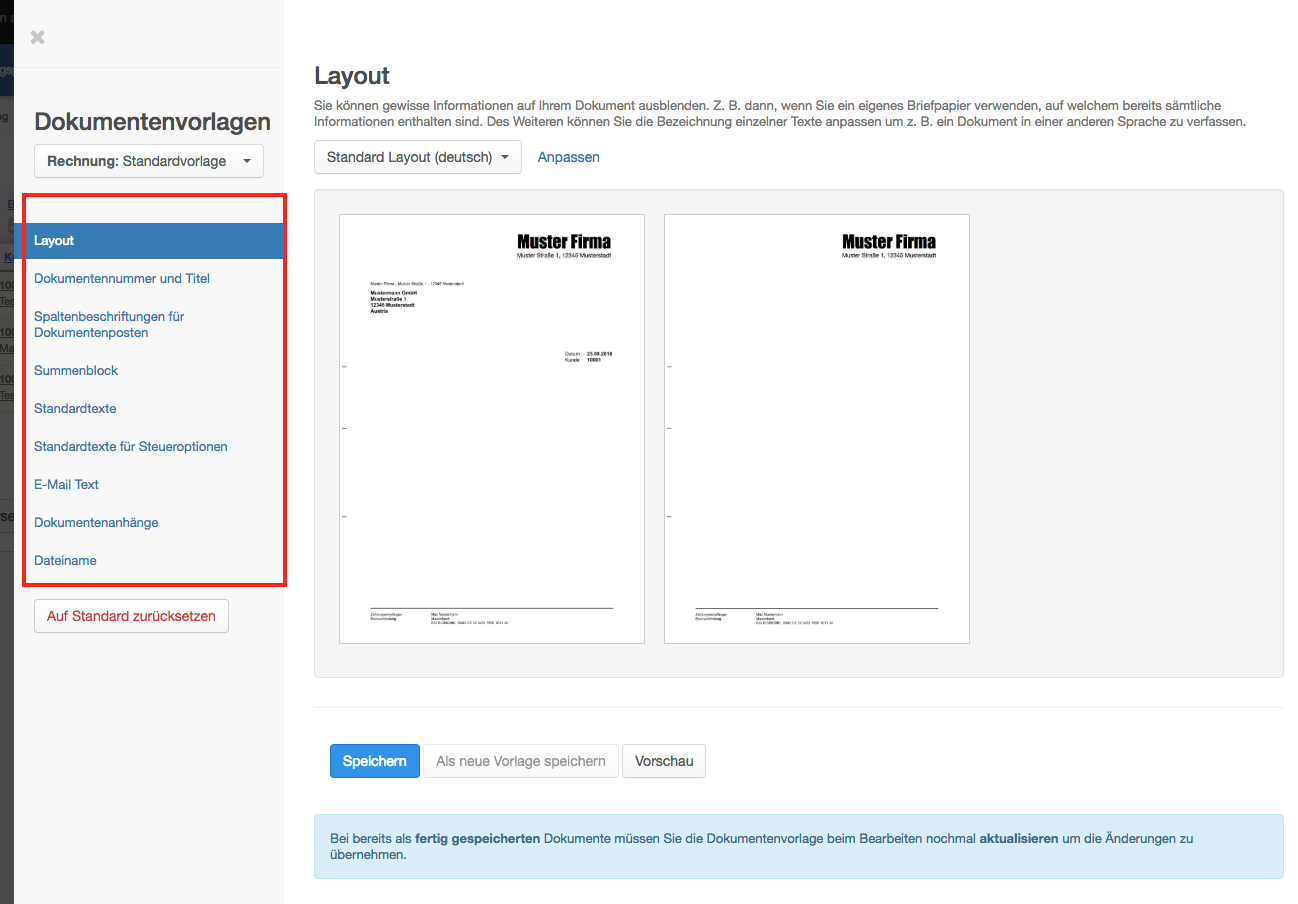Click Als neue Vorlage speichern
This screenshot has width=1298, height=904.
point(520,761)
